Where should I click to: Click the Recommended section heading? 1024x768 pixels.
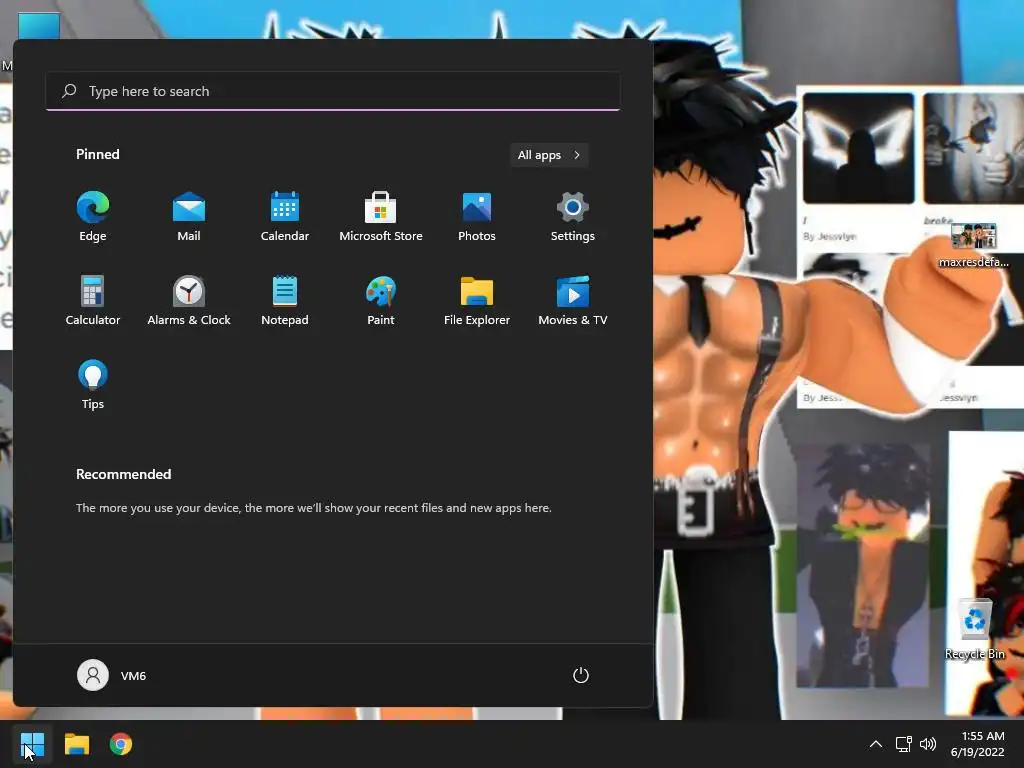coord(123,474)
